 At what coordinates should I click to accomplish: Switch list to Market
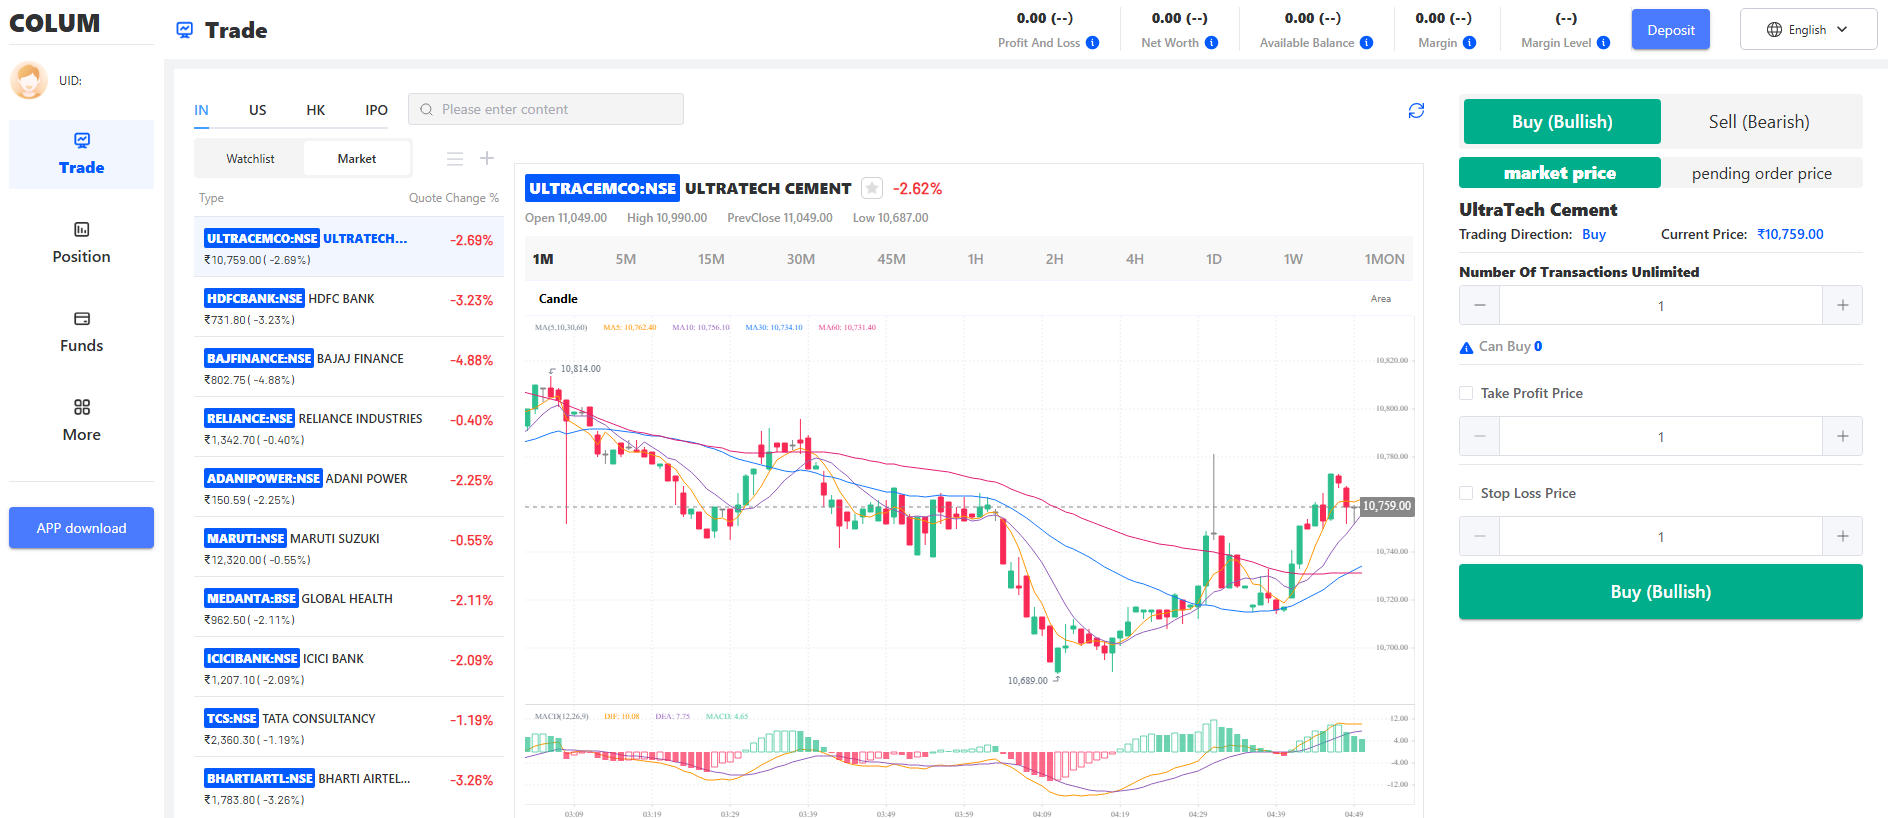pos(357,159)
